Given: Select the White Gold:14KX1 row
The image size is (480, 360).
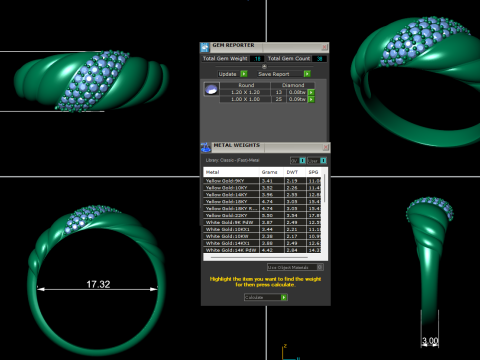Looking at the screenshot, I should tap(262, 243).
